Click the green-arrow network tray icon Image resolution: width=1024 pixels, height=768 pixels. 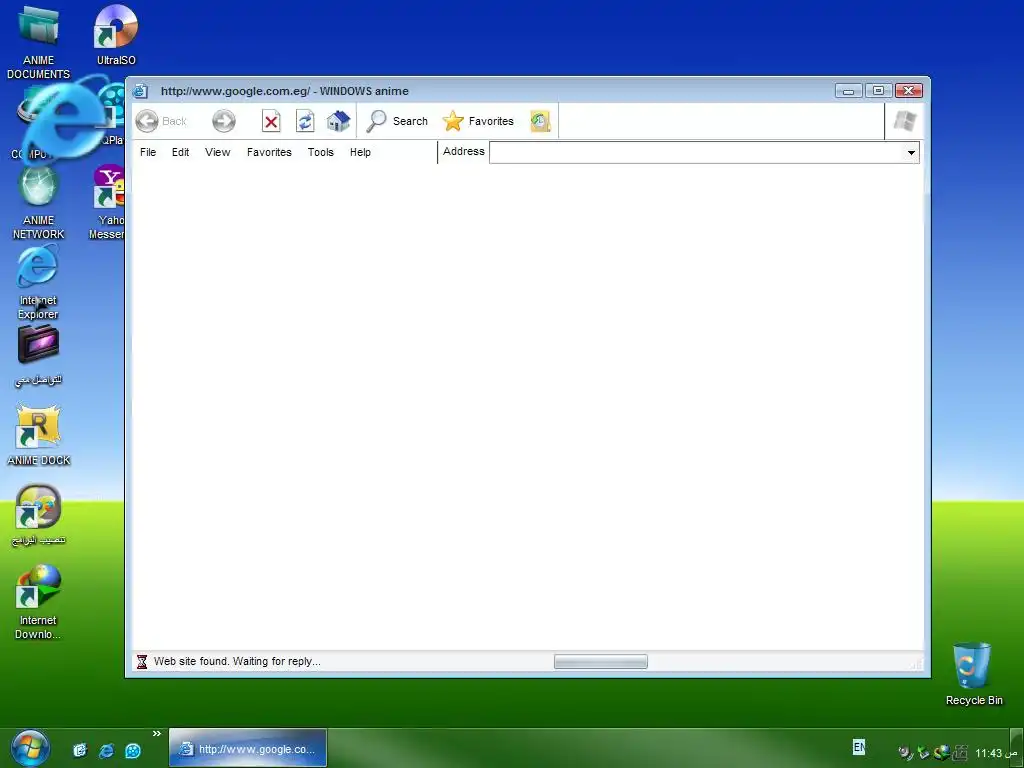(923, 752)
